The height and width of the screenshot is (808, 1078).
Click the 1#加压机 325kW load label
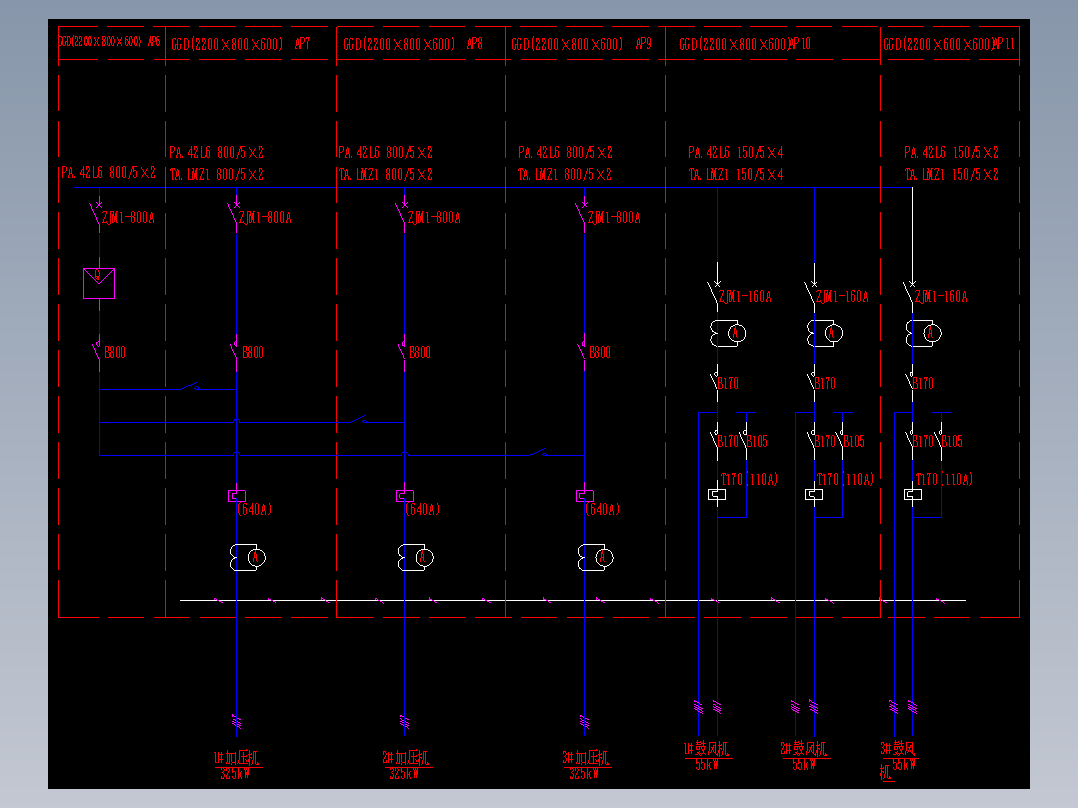coord(236,765)
